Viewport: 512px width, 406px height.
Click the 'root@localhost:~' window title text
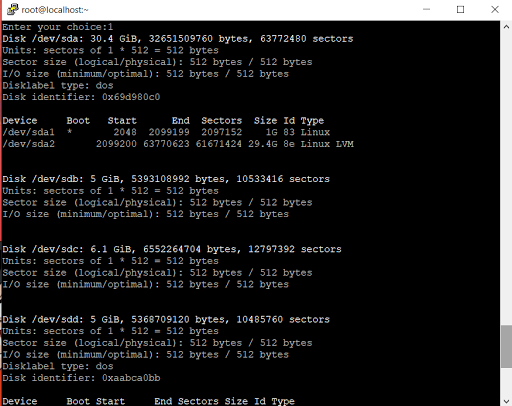tap(55, 10)
